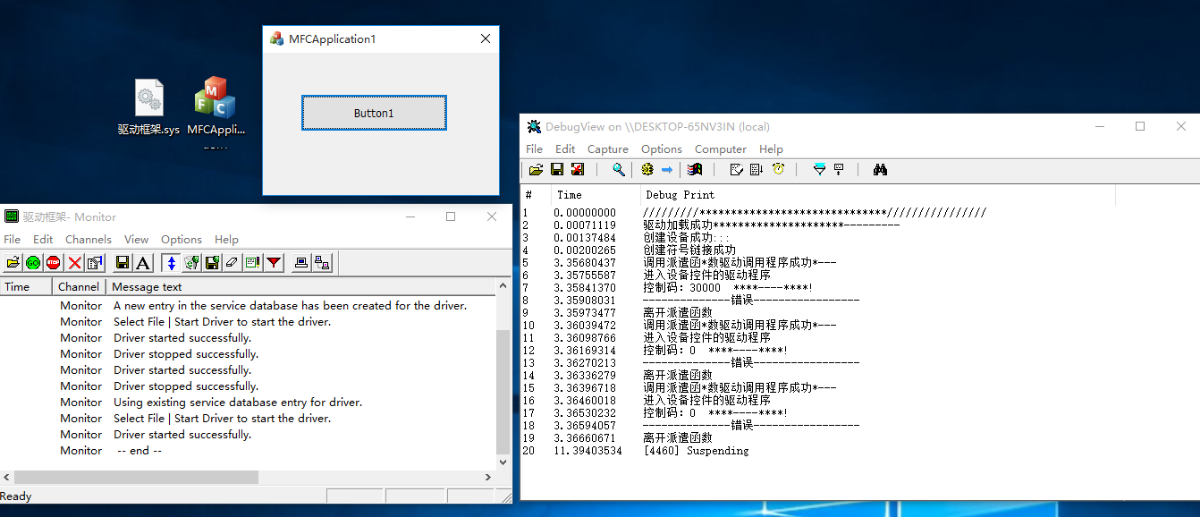
Task: Click the right scroll arrow in Monitor
Action: pyautogui.click(x=489, y=477)
